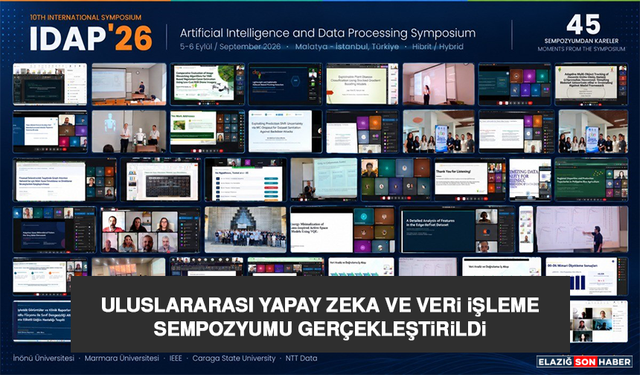The height and width of the screenshot is (375, 640).
Task: Click the large '45' number
Action: (583, 25)
